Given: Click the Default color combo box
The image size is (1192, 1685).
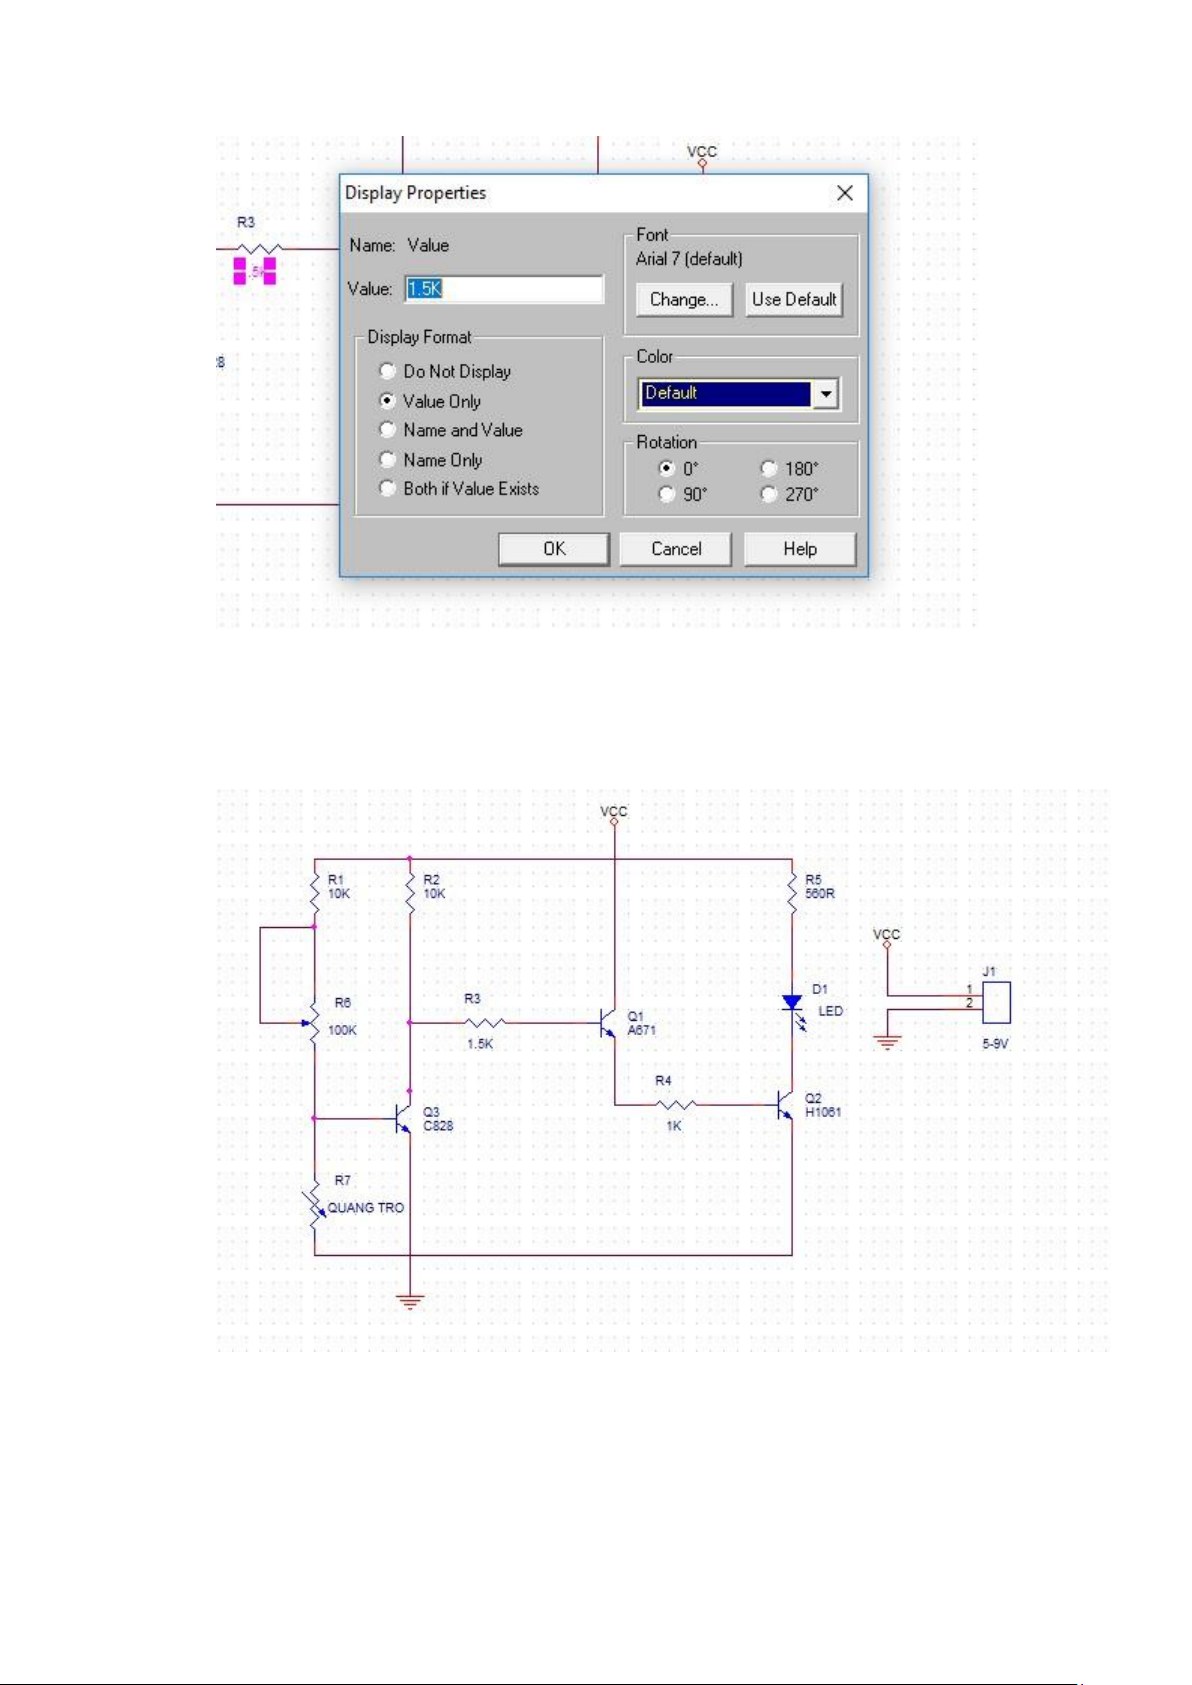Looking at the screenshot, I should pyautogui.click(x=725, y=394).
